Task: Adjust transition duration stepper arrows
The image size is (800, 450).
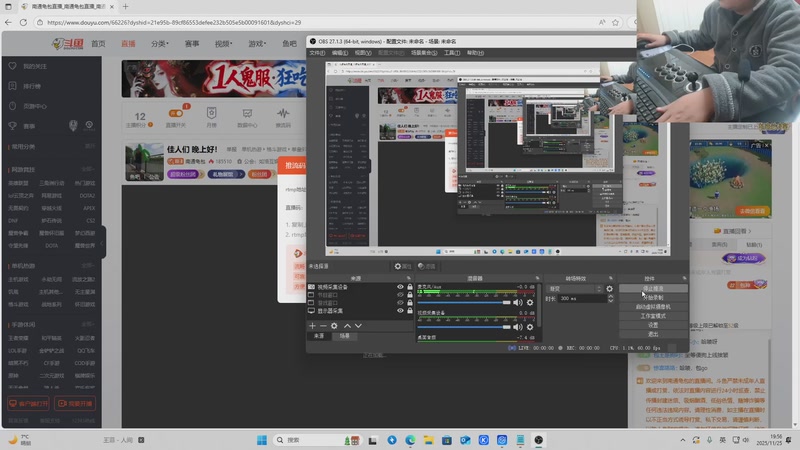Action: 611,298
